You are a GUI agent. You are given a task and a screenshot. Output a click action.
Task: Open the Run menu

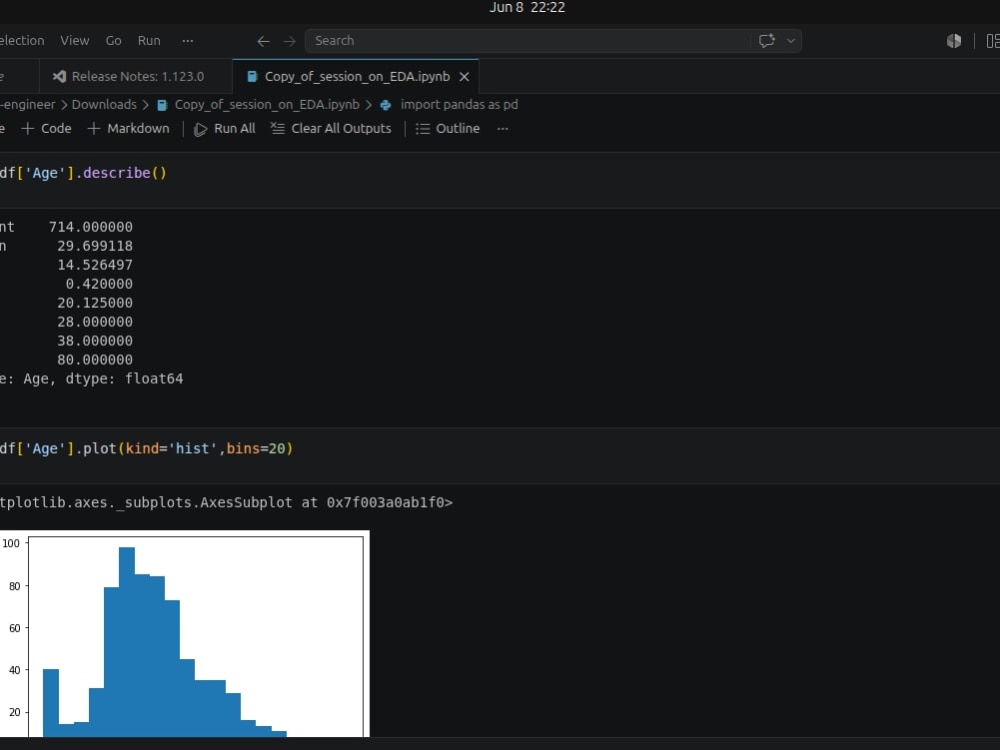(x=149, y=40)
